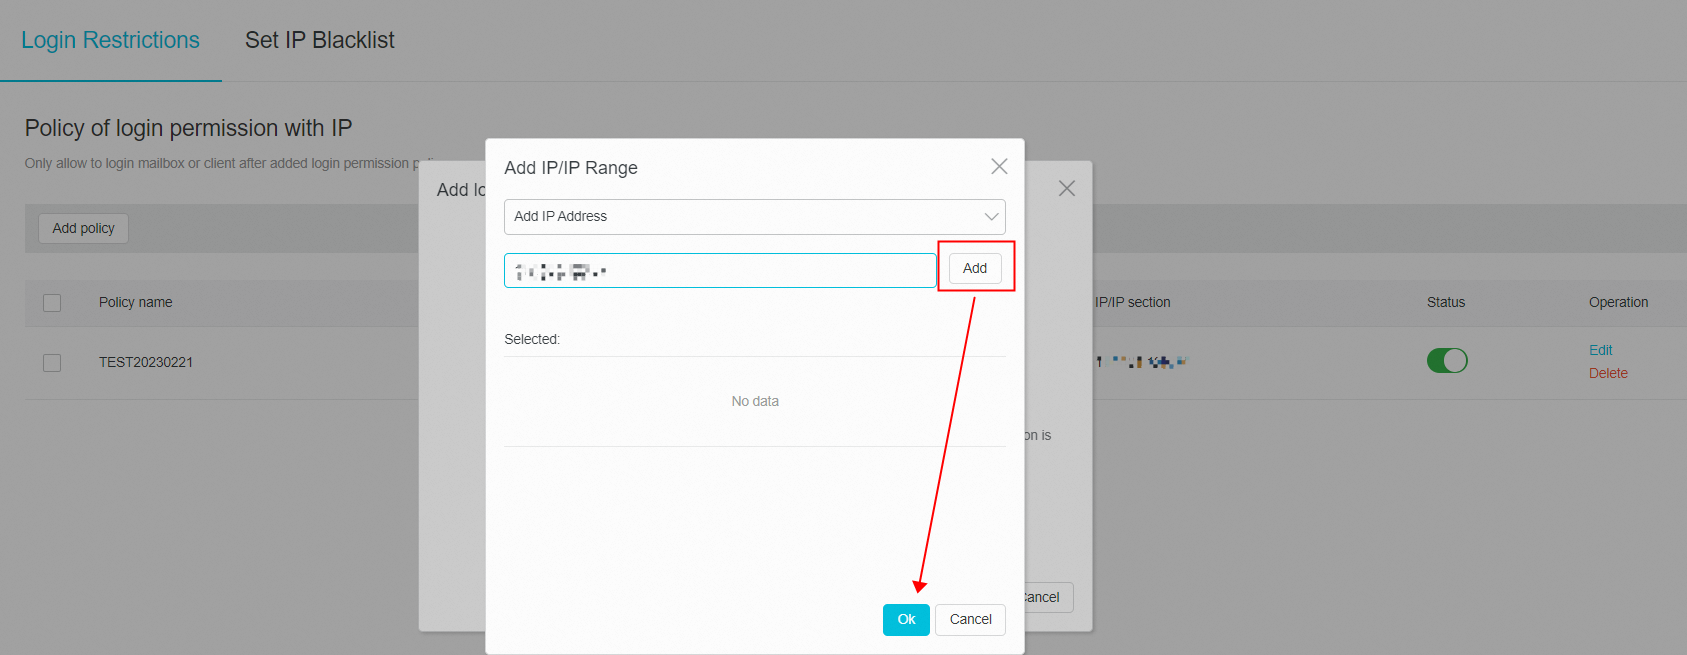
Task: Toggle the TEST20230221 status switch
Action: click(x=1447, y=361)
